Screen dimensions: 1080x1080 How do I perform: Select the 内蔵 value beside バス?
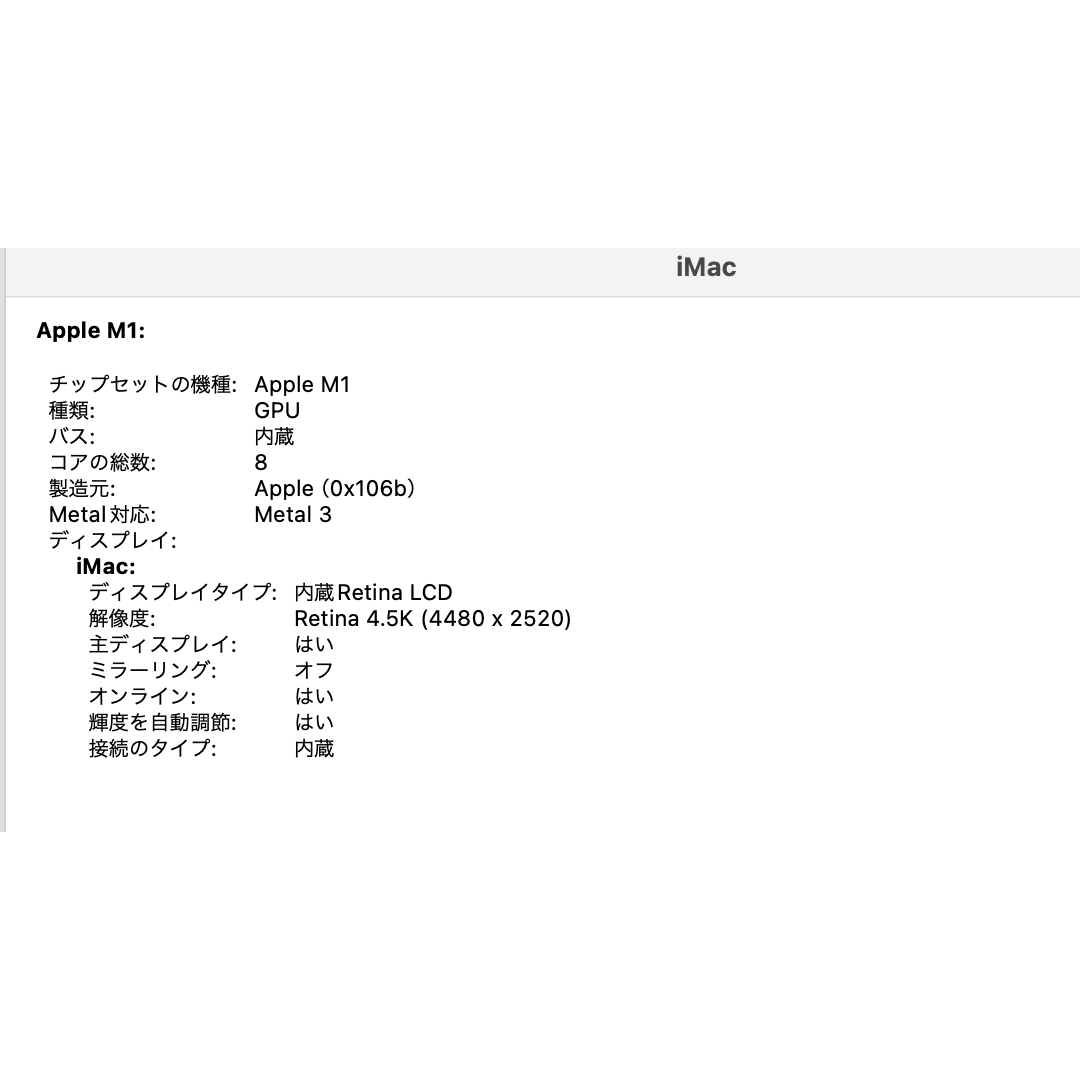click(274, 437)
